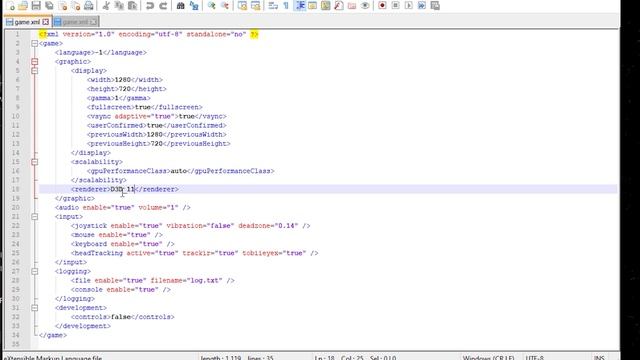Click the UTF-8 encoding status bar entry
This screenshot has width=640, height=360.
click(535, 357)
